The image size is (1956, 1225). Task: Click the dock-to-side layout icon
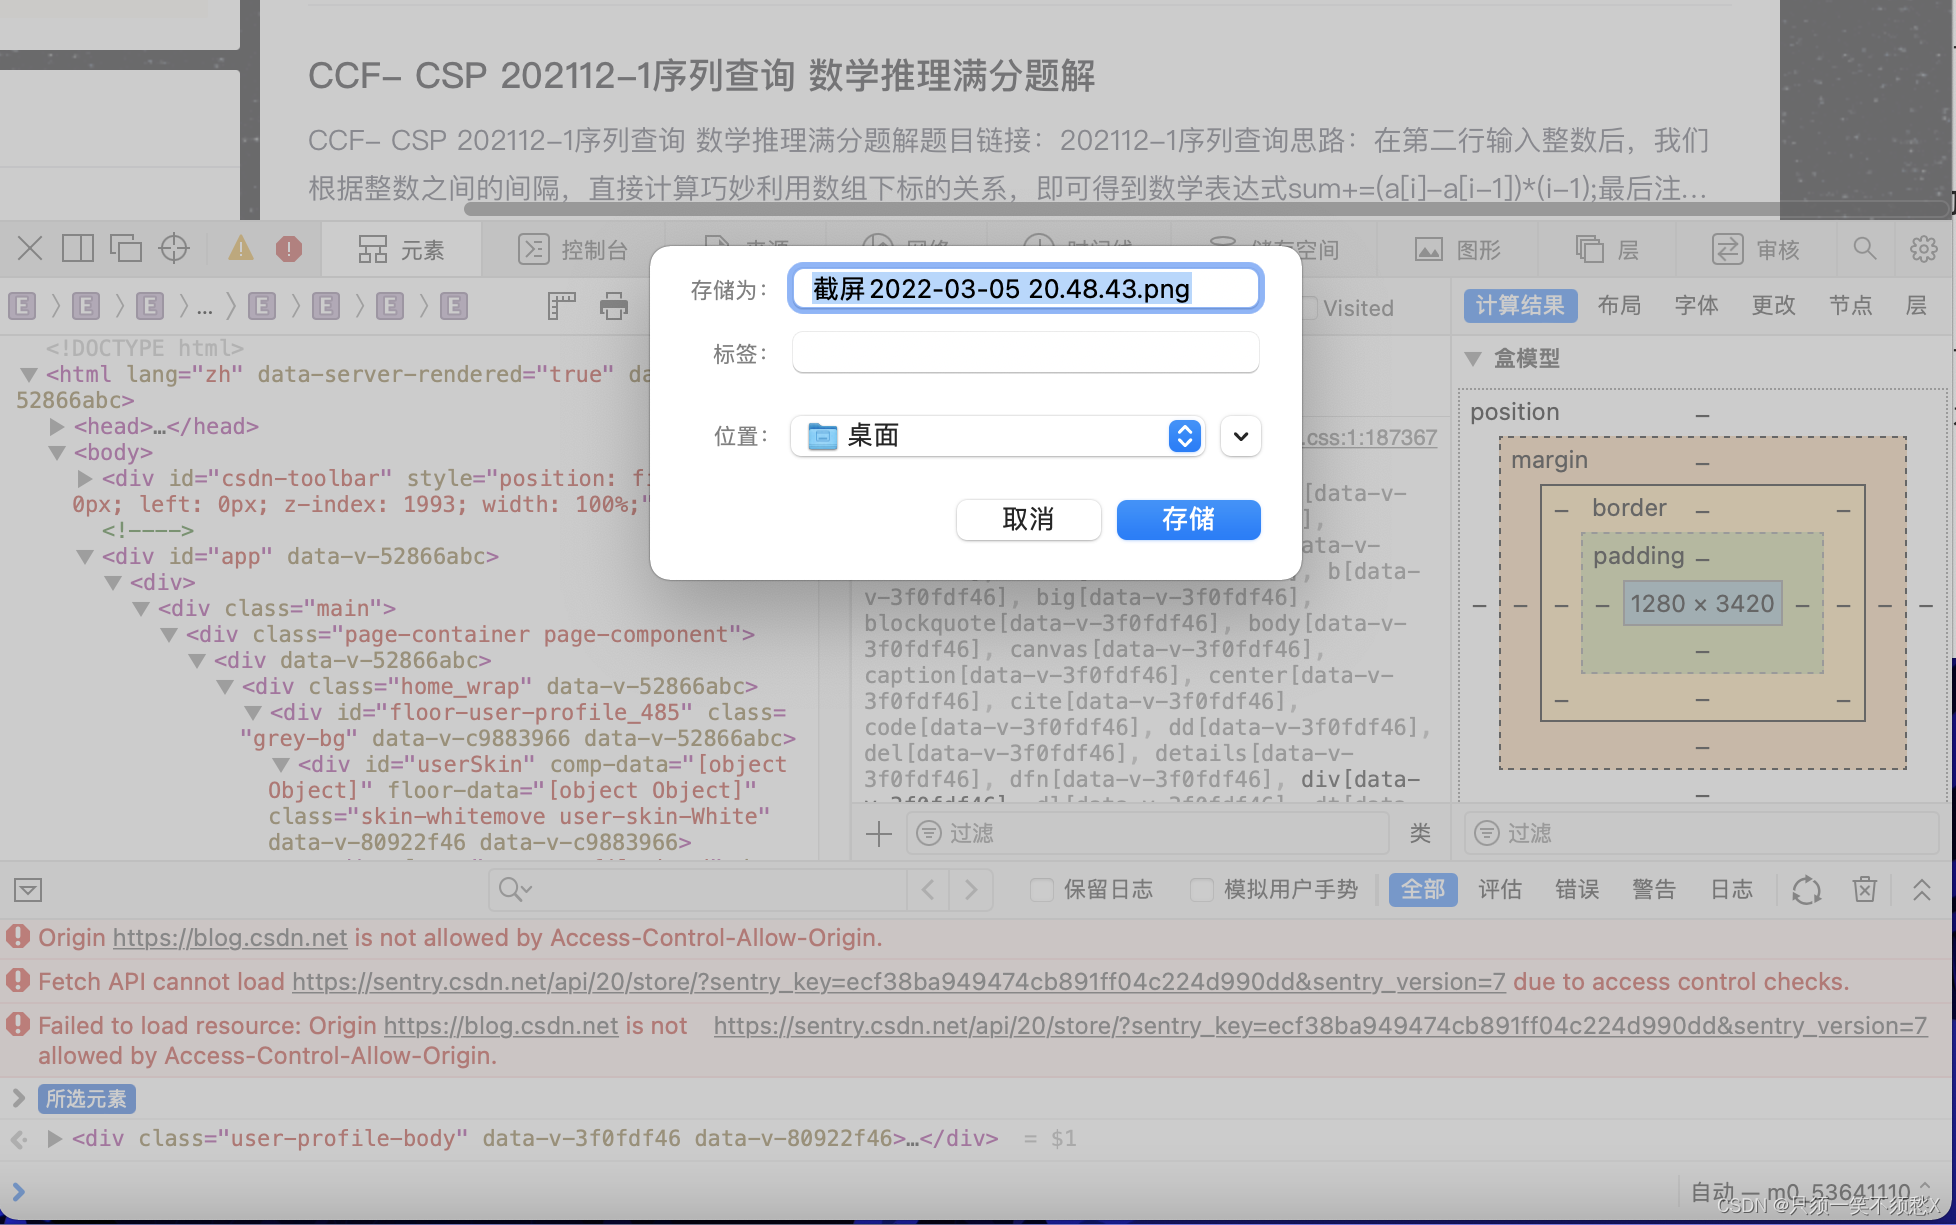78,248
